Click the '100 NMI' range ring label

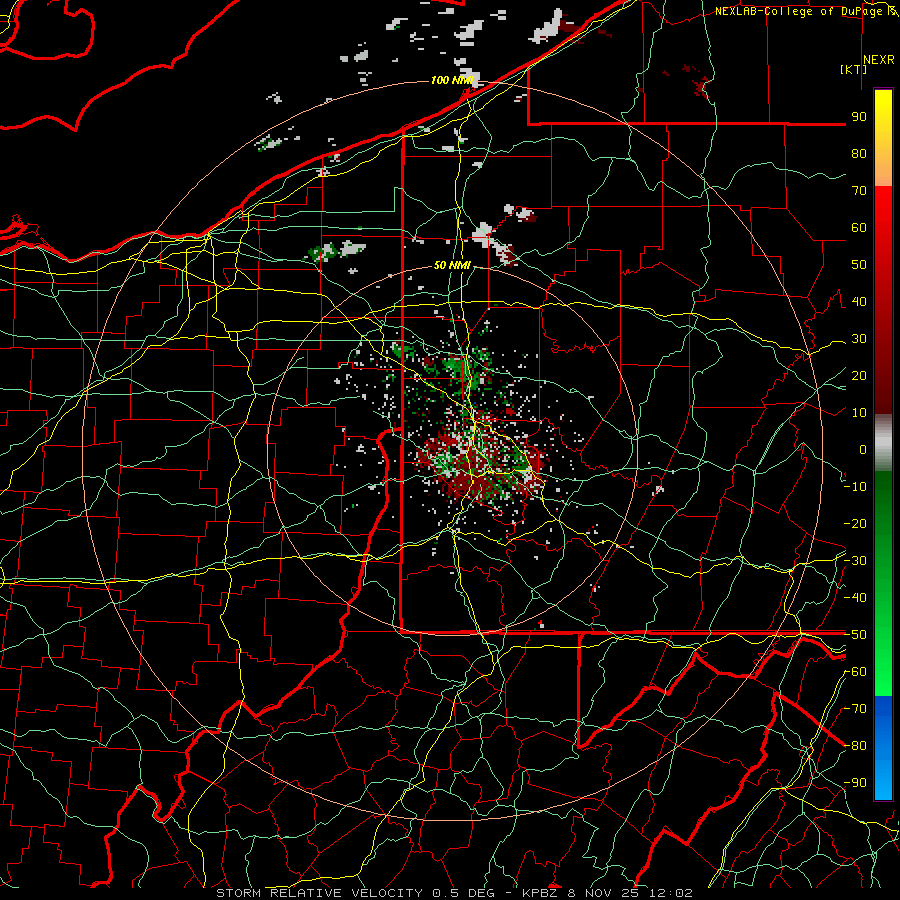pyautogui.click(x=451, y=80)
